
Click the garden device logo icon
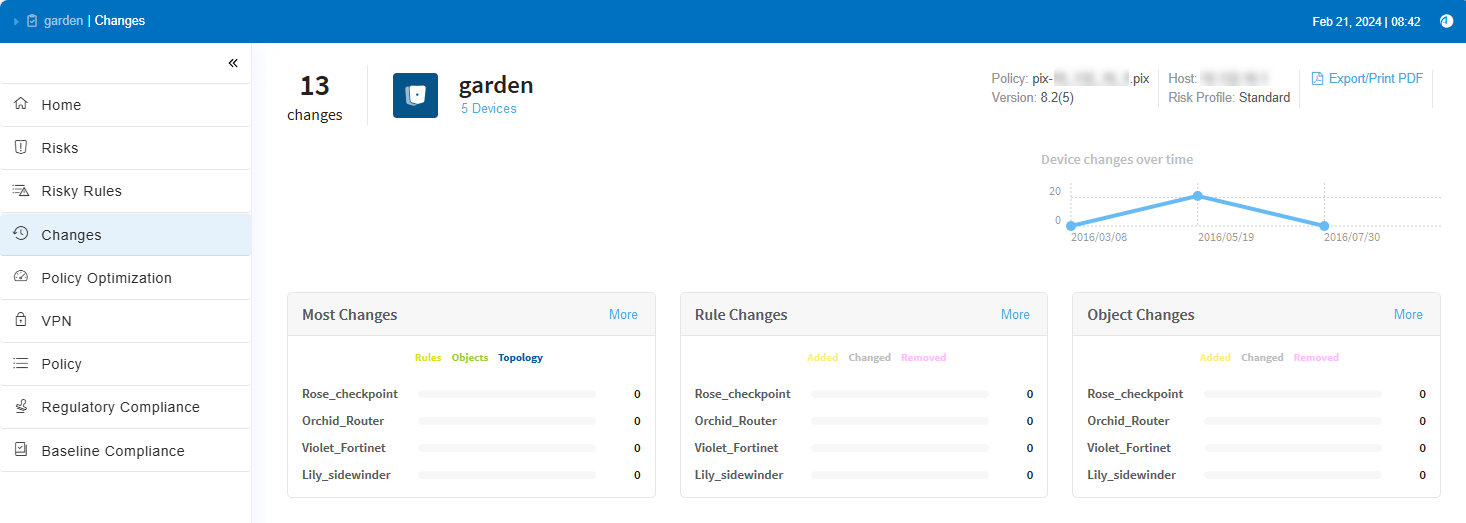tap(415, 95)
